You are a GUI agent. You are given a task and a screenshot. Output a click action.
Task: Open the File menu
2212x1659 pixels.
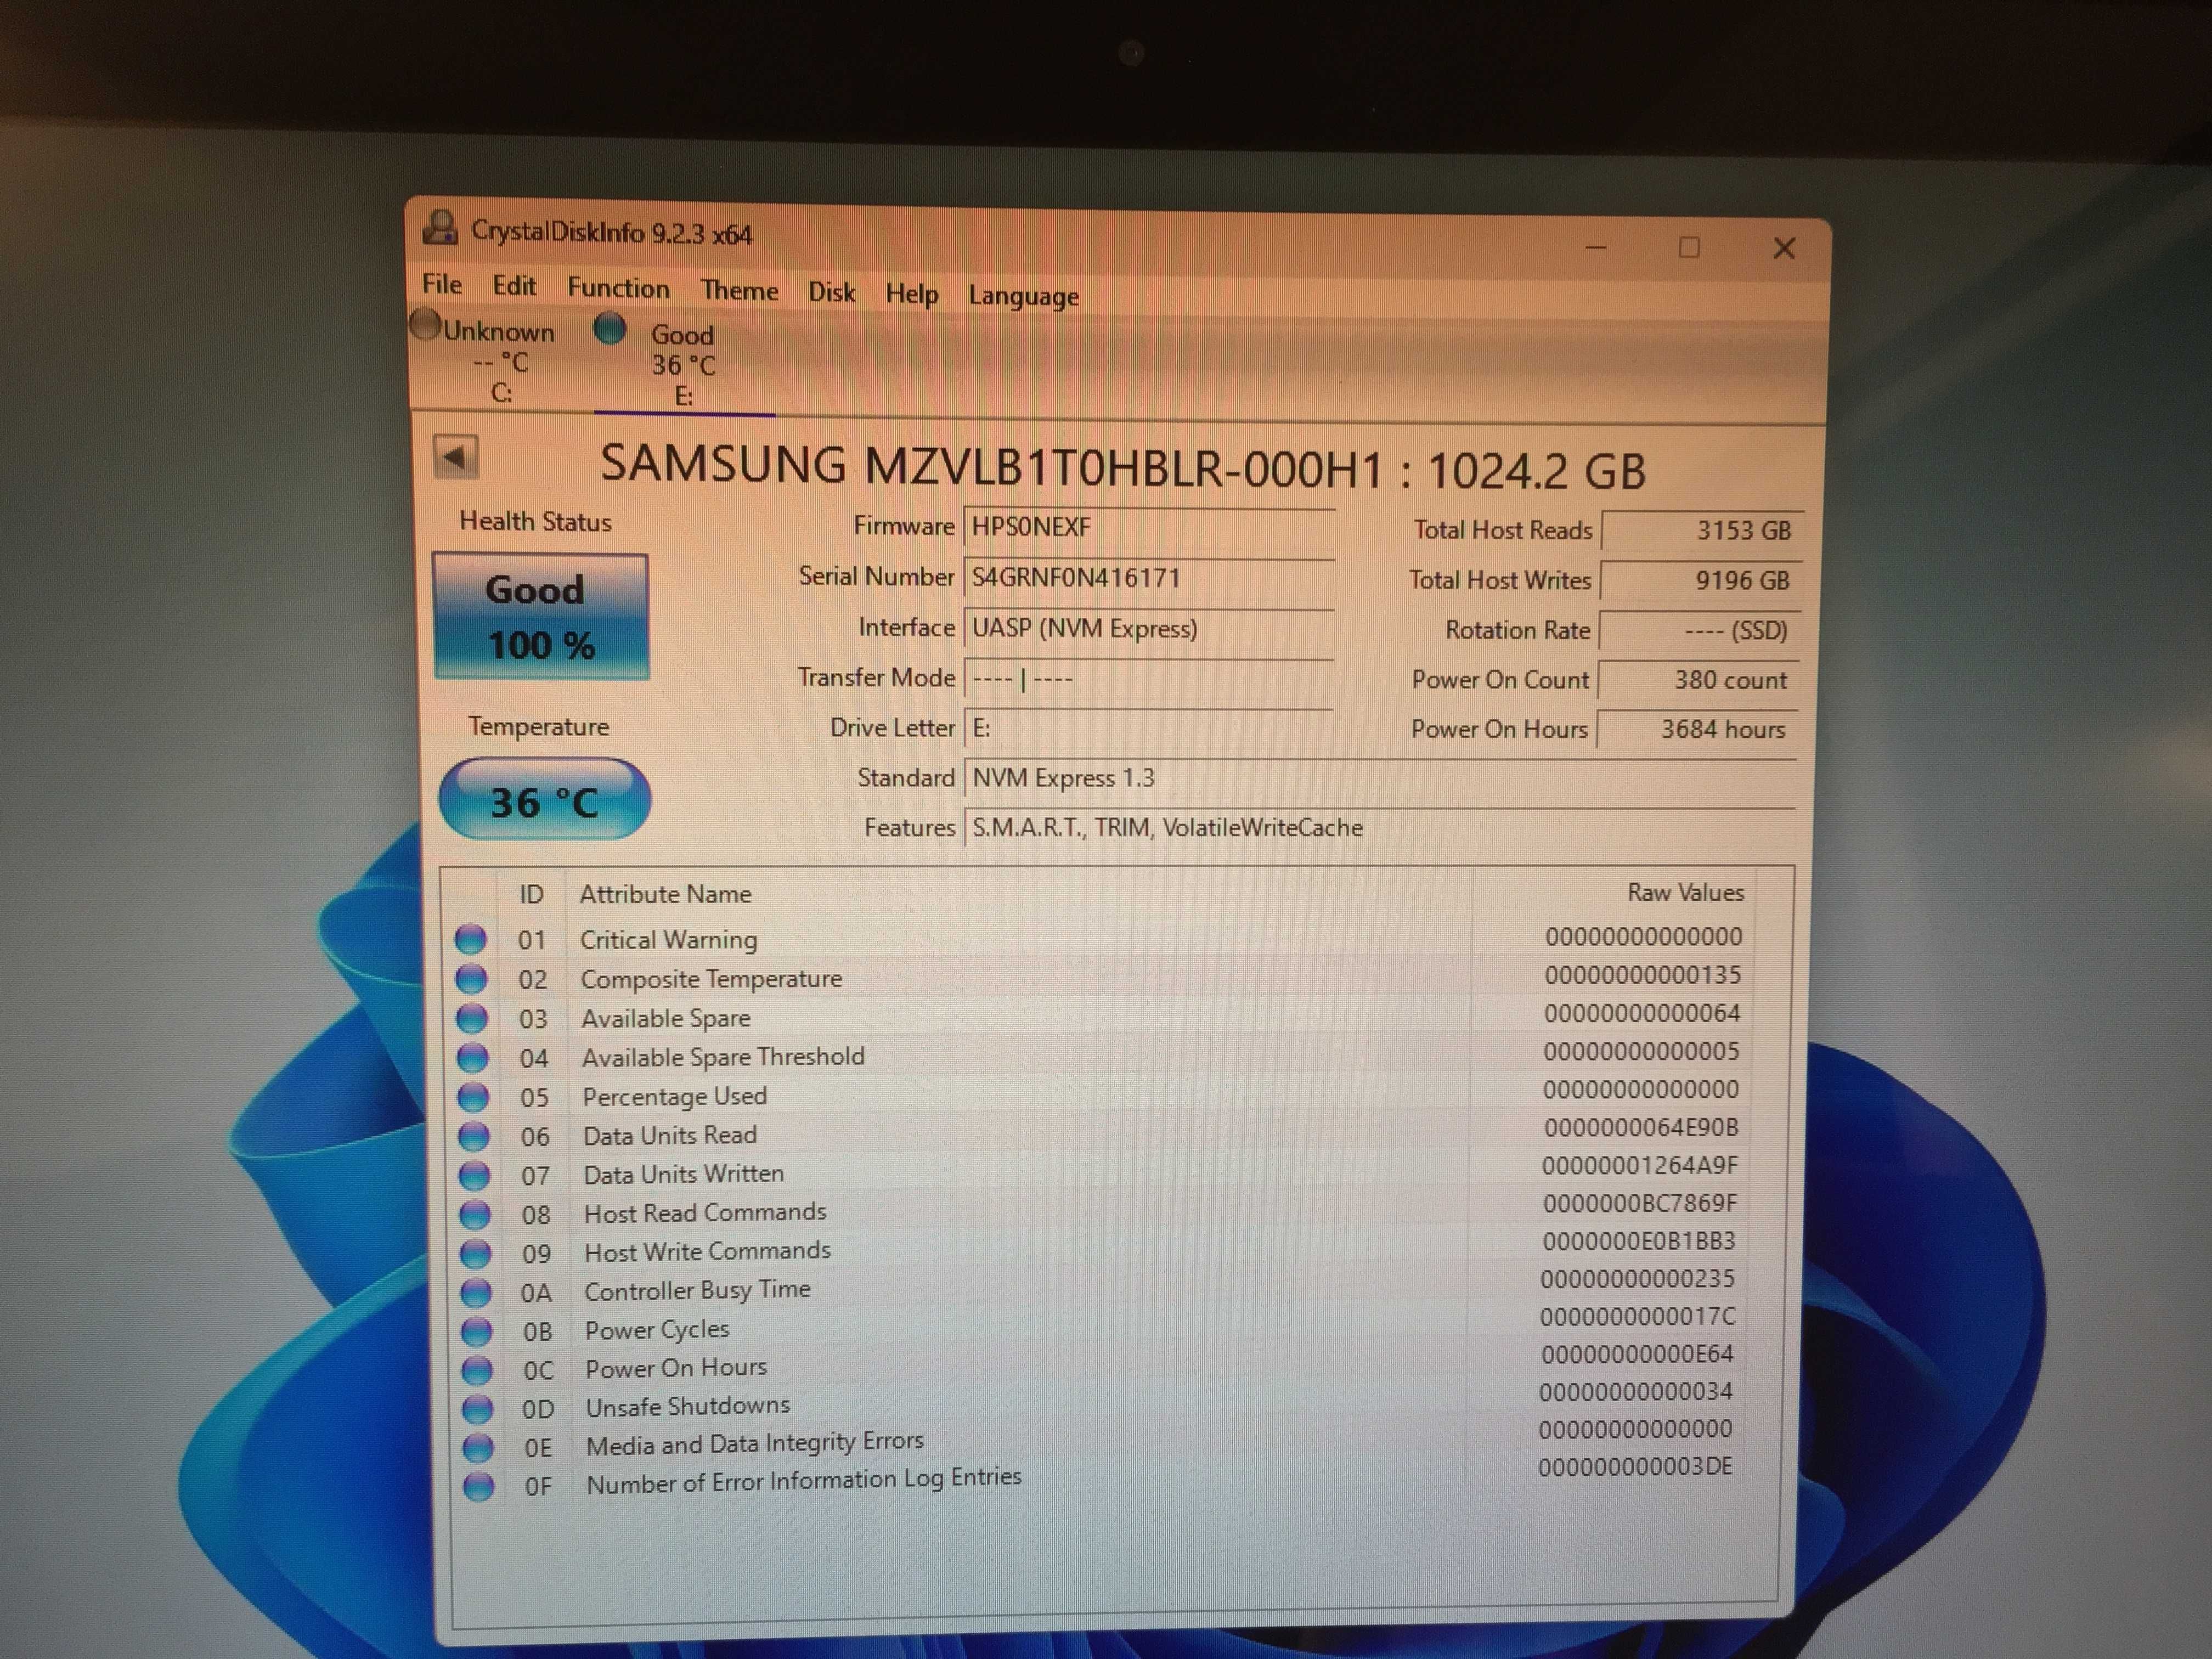coord(442,284)
